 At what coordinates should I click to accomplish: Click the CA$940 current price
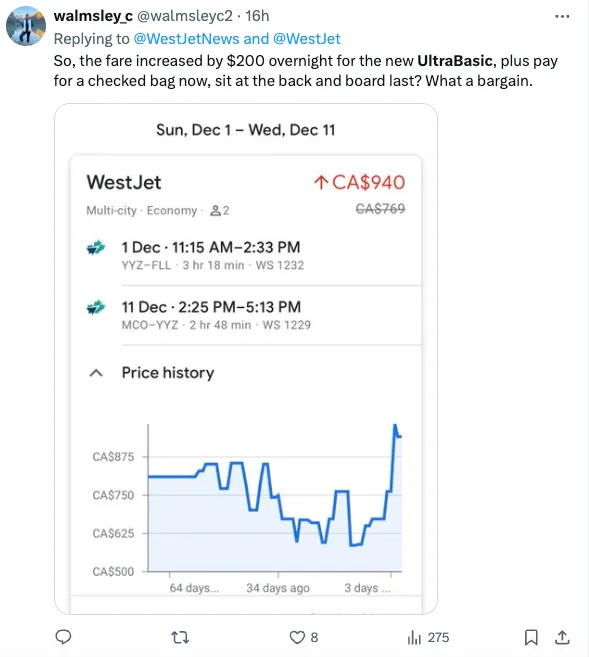tap(359, 182)
